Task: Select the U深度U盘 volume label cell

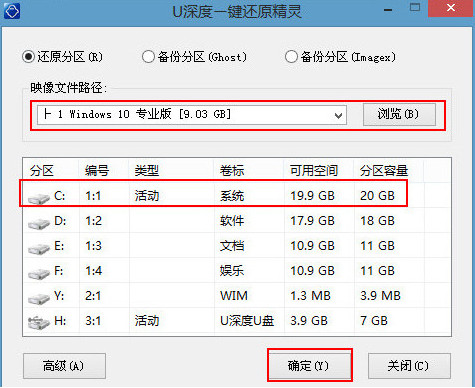Action: click(247, 321)
